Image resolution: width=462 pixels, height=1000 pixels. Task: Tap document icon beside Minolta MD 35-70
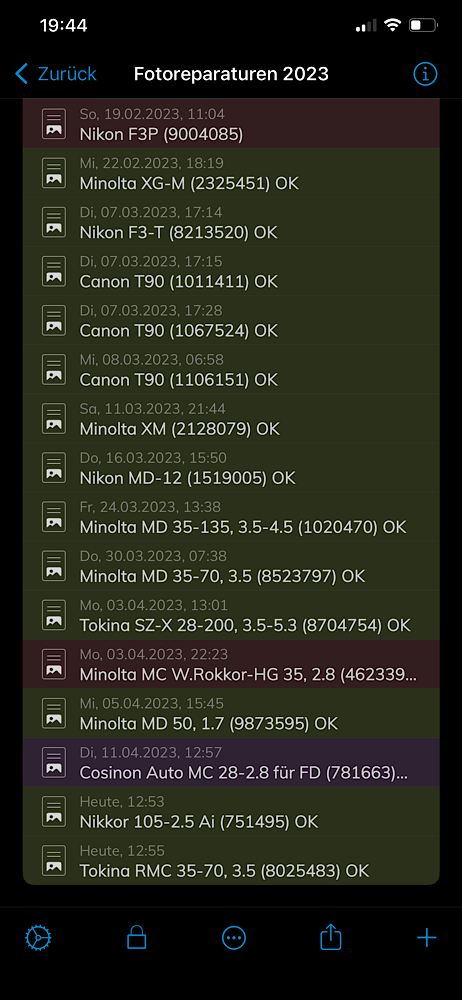[54, 566]
